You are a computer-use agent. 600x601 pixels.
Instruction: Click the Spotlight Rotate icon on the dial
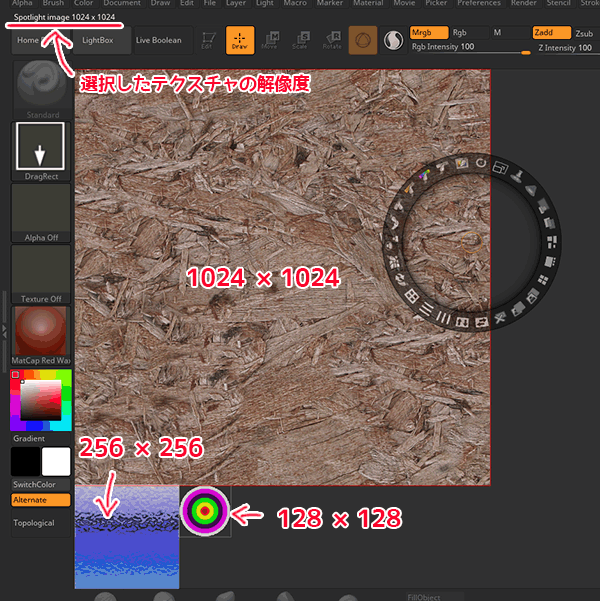click(481, 162)
